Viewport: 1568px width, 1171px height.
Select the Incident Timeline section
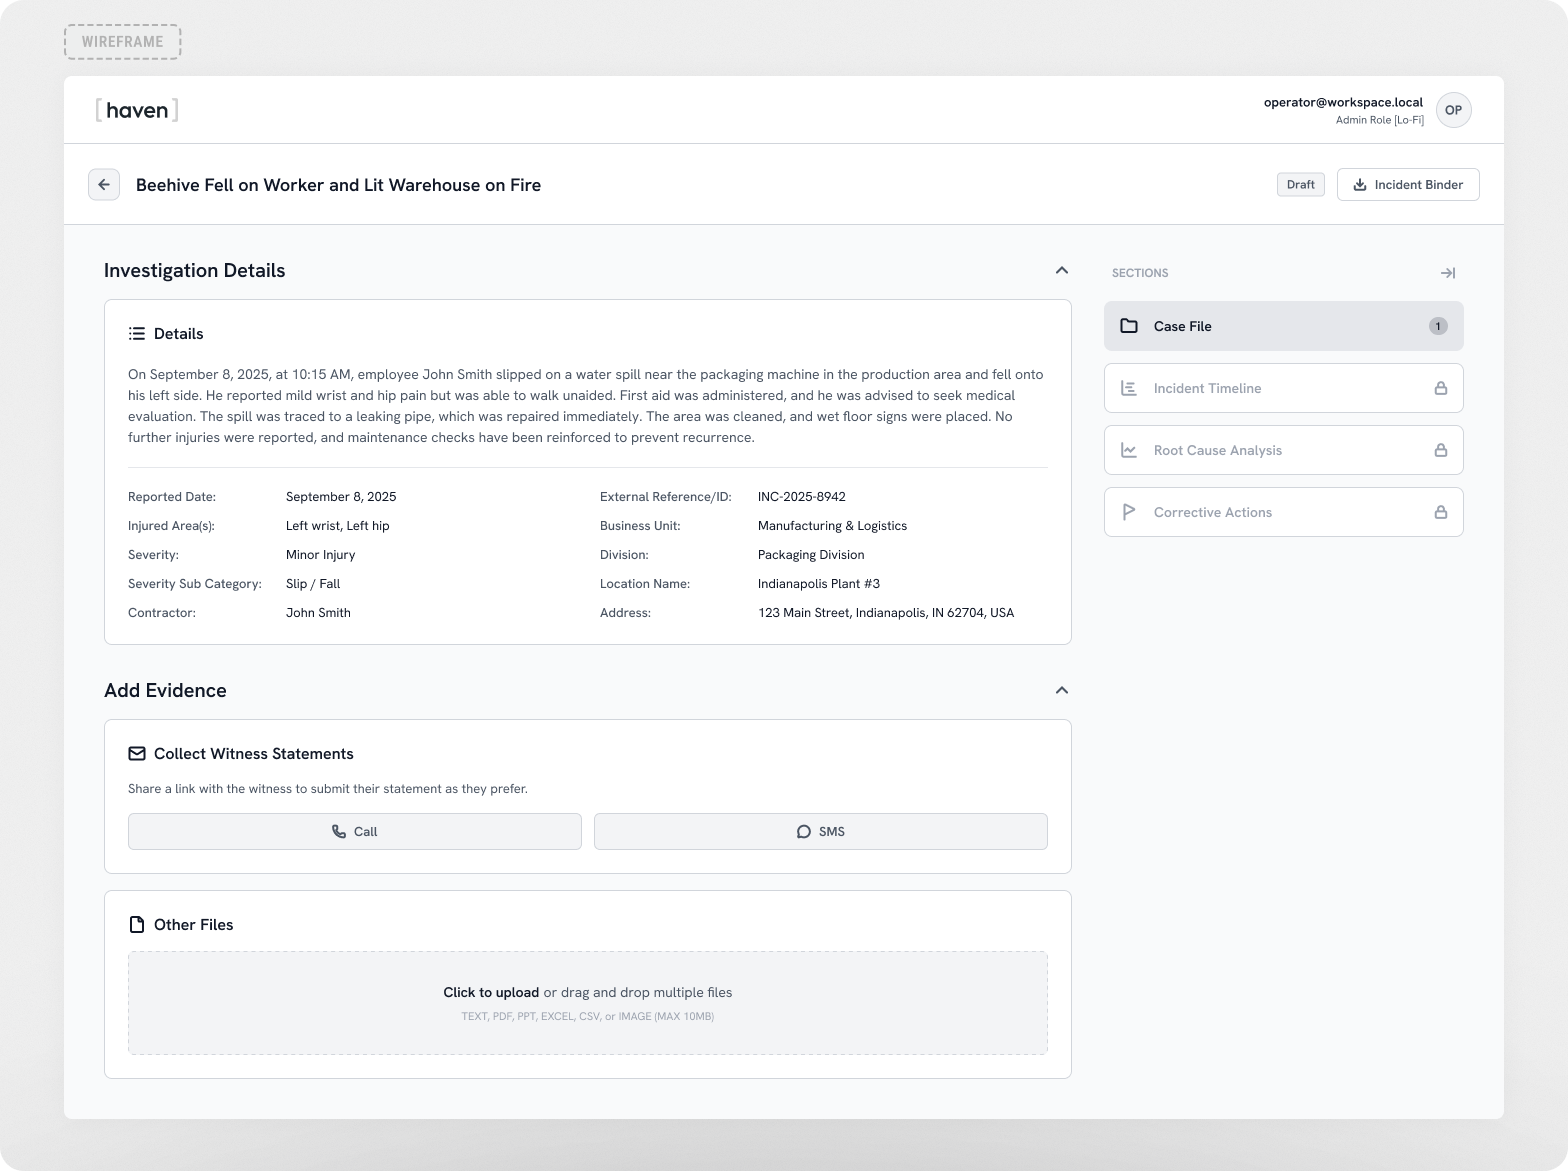(1284, 388)
